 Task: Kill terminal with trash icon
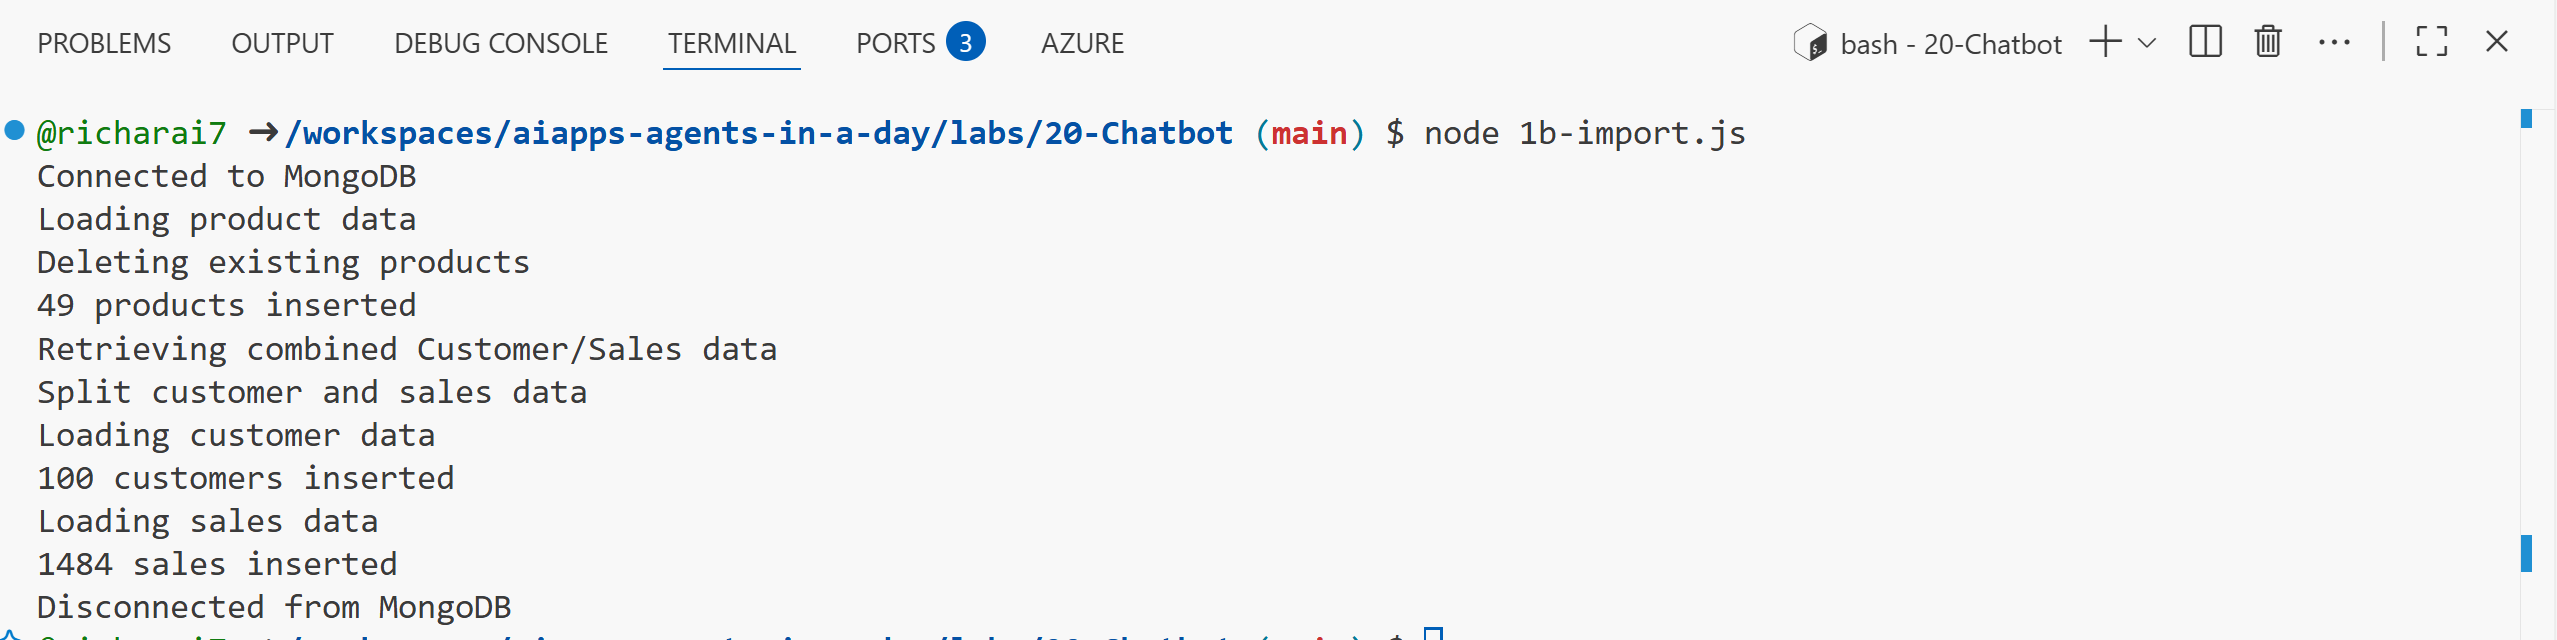(2268, 42)
